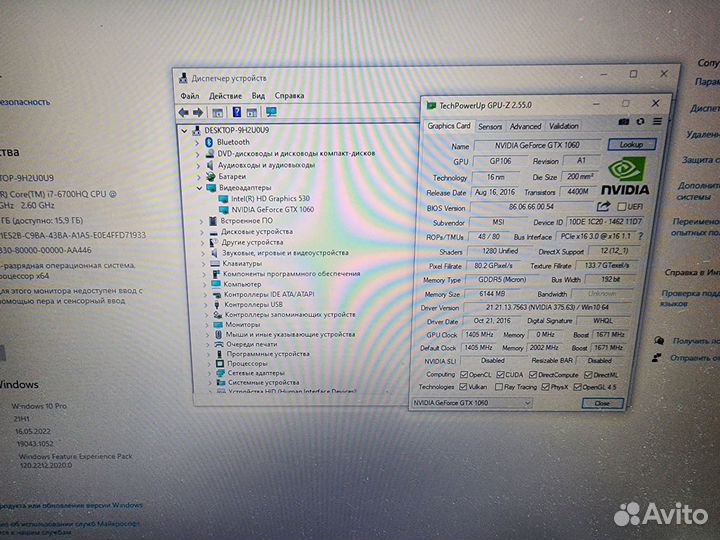Screen dimensions: 720x540
Task: Click the forward arrow in Device Manager toolbar
Action: pos(198,112)
